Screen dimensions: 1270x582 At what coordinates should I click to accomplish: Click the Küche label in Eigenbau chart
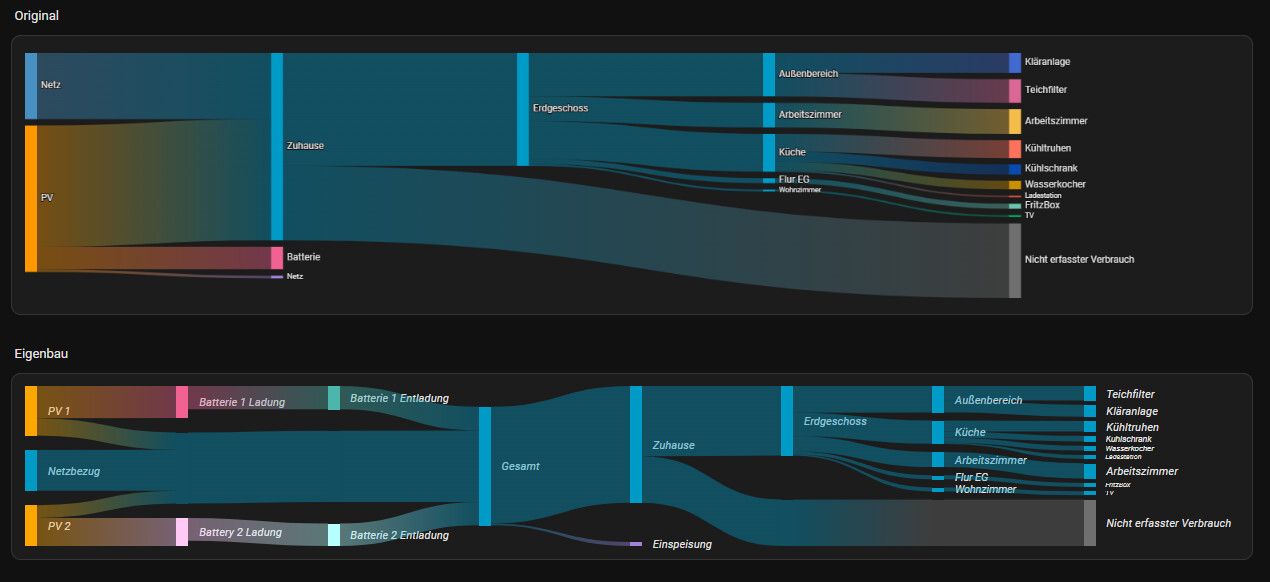click(970, 433)
